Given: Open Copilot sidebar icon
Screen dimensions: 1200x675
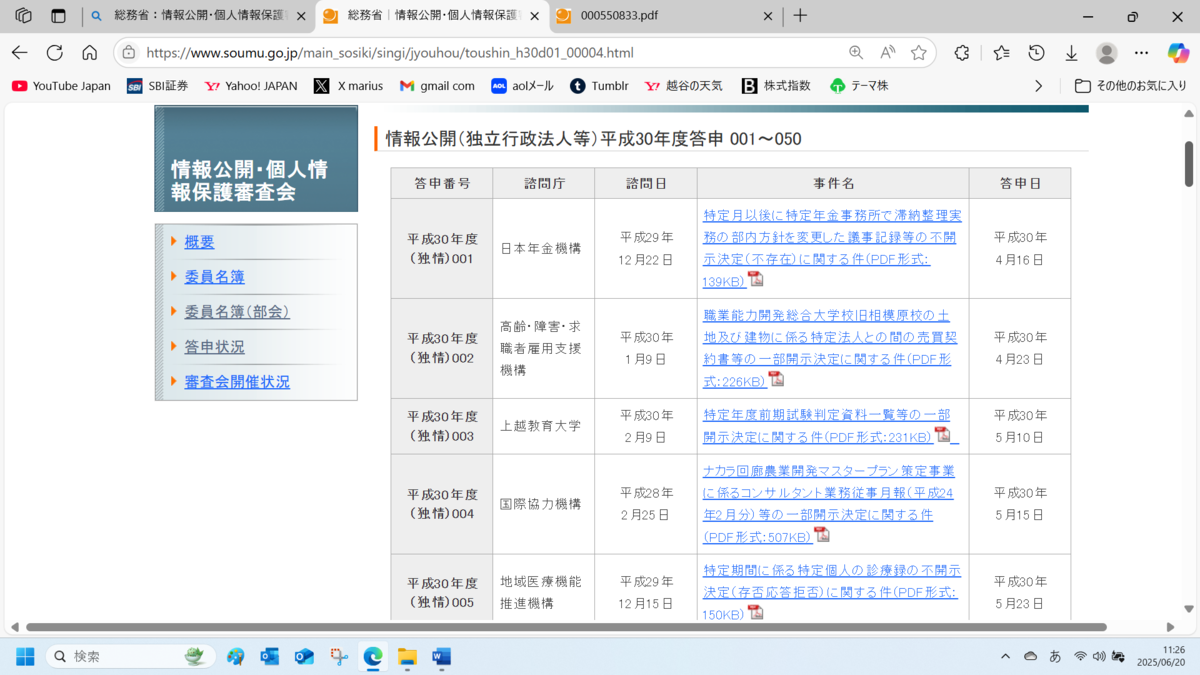Looking at the screenshot, I should click(x=1178, y=53).
